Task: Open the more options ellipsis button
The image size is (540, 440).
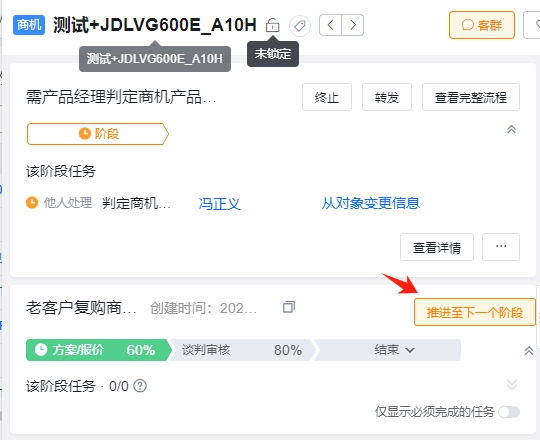Action: tap(501, 247)
